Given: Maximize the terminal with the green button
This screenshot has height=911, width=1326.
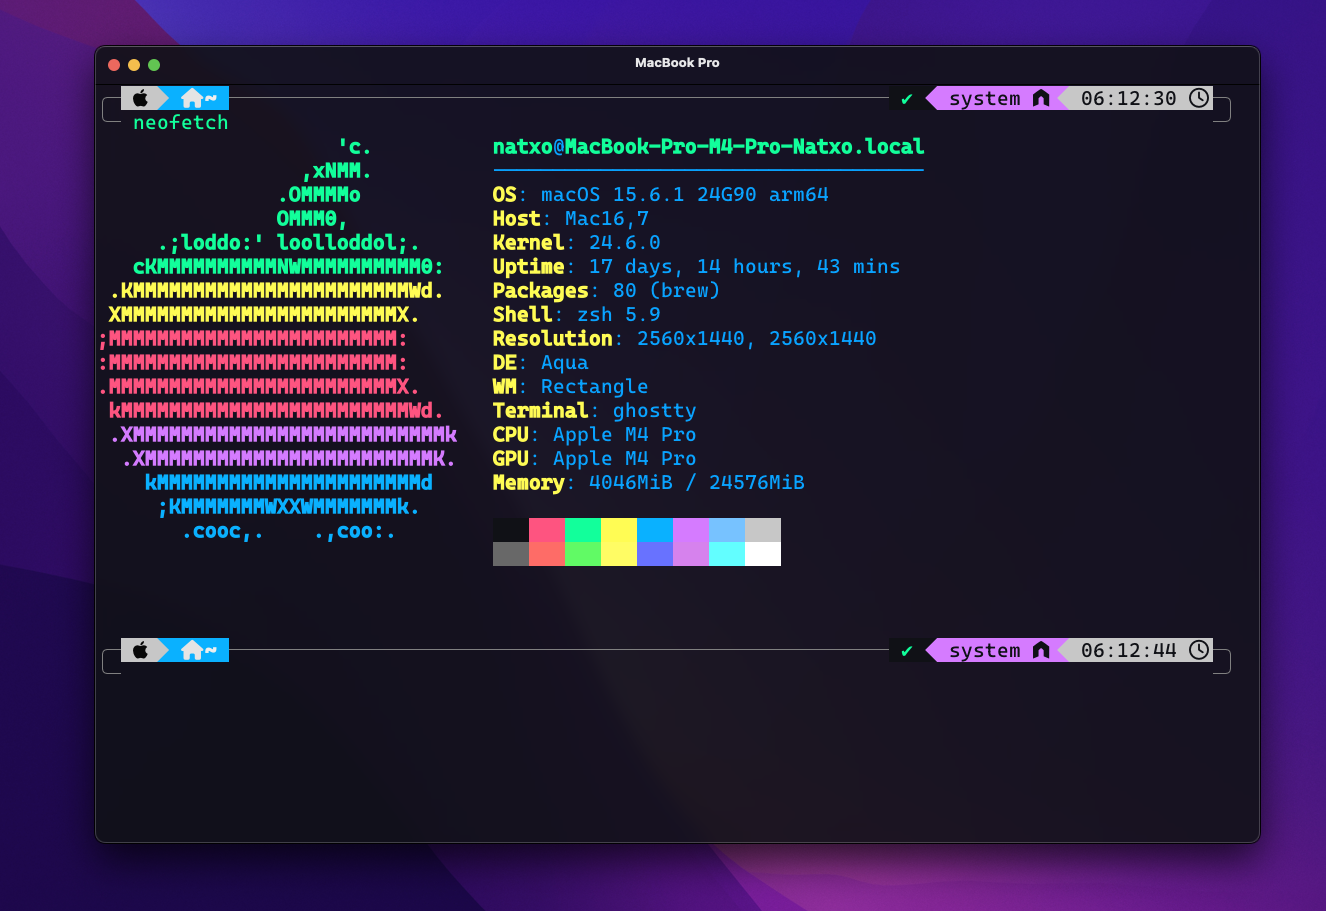Looking at the screenshot, I should click(x=154, y=65).
